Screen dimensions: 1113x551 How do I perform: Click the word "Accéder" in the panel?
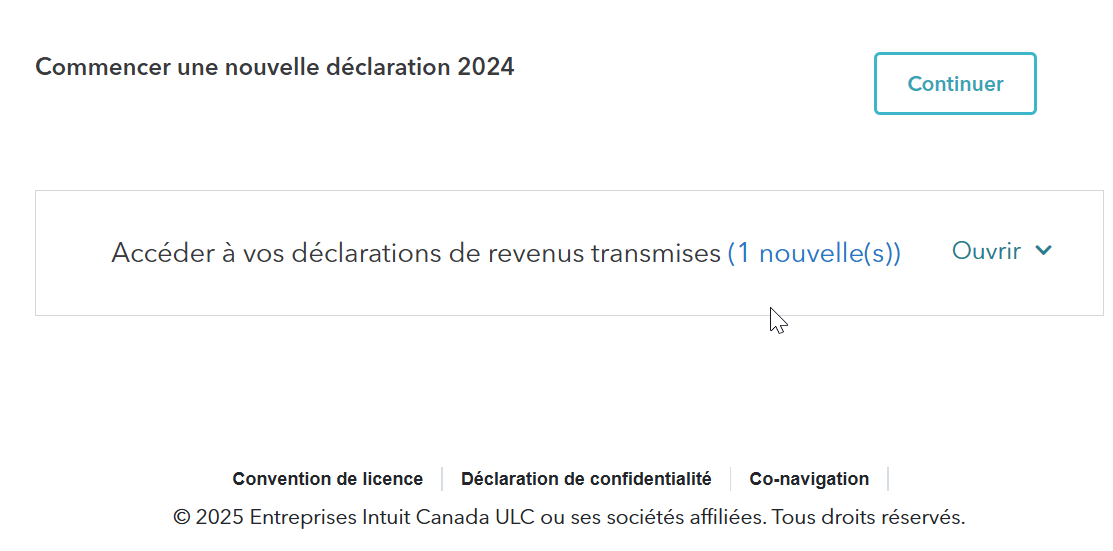point(158,254)
